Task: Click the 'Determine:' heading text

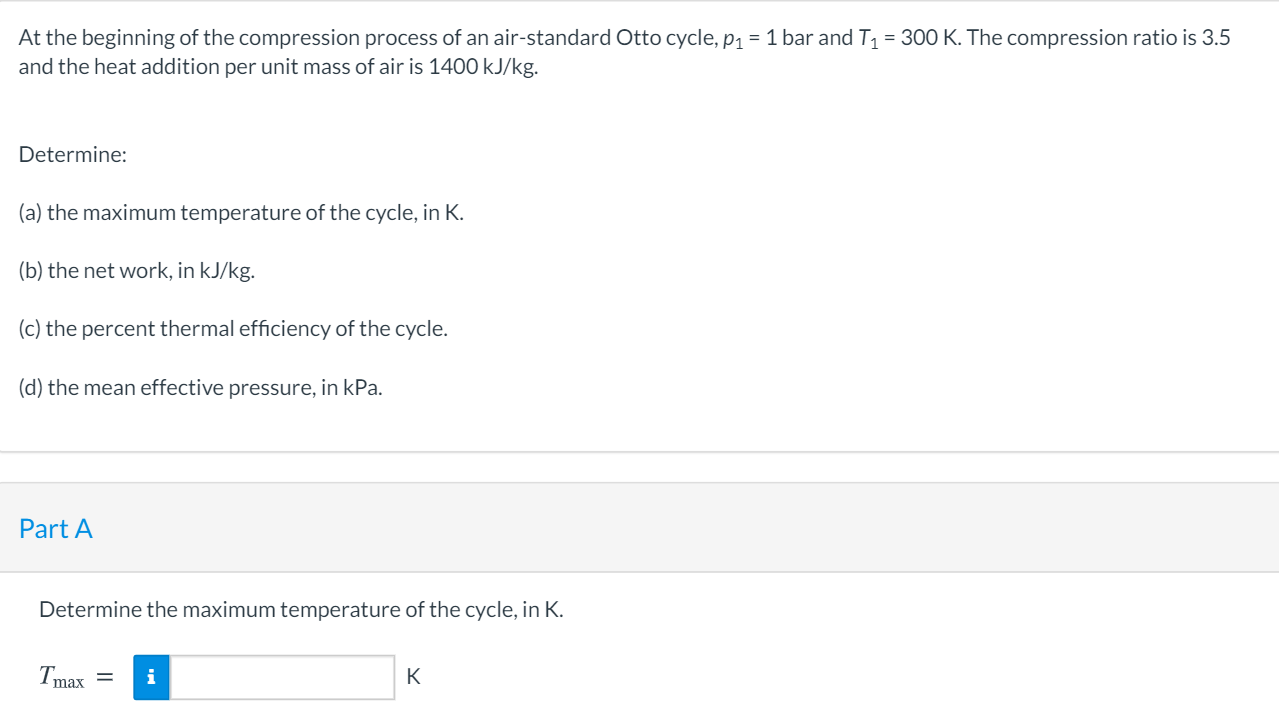Action: click(73, 155)
